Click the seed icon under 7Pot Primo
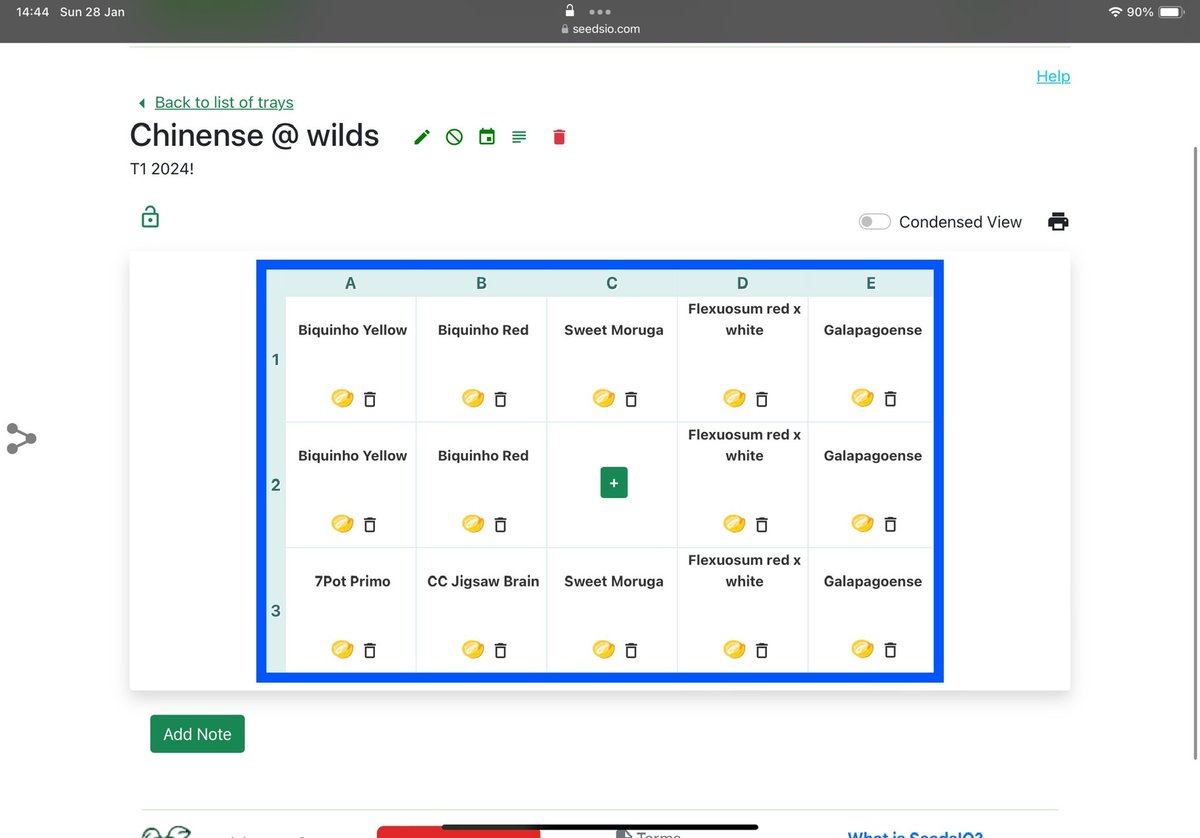The width and height of the screenshot is (1200, 838). (x=342, y=649)
